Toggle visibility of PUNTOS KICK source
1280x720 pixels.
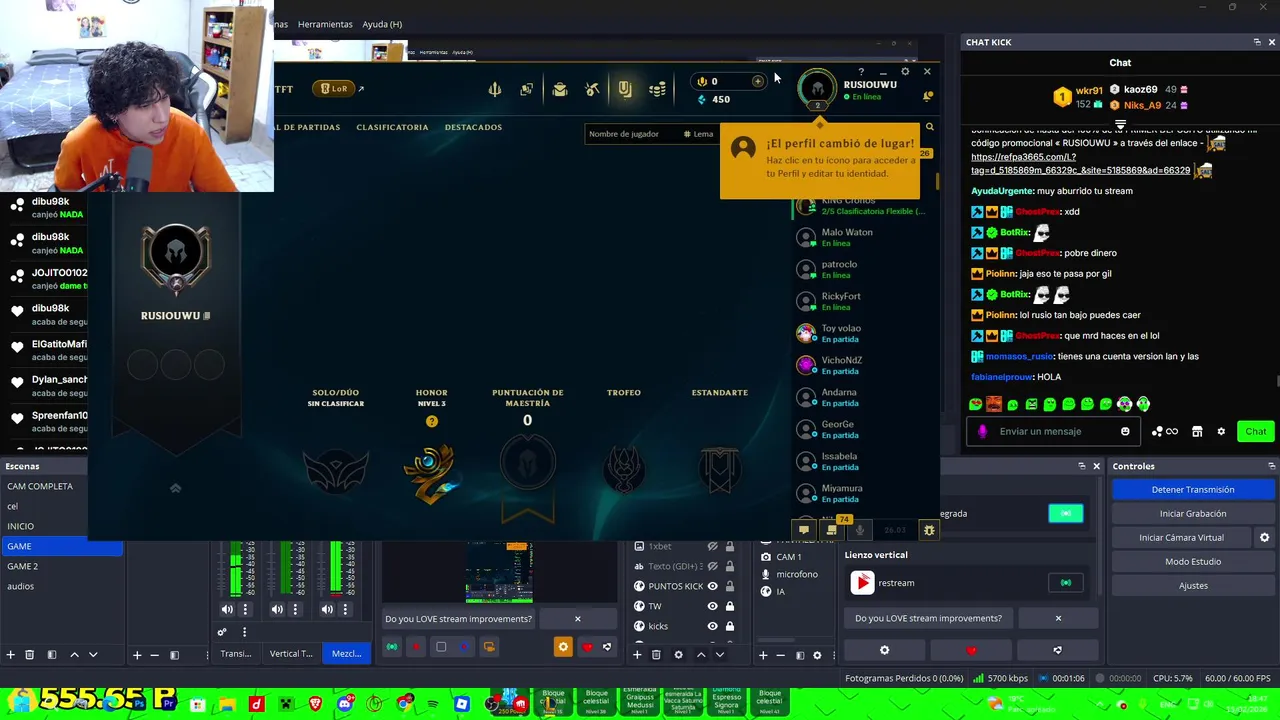713,586
